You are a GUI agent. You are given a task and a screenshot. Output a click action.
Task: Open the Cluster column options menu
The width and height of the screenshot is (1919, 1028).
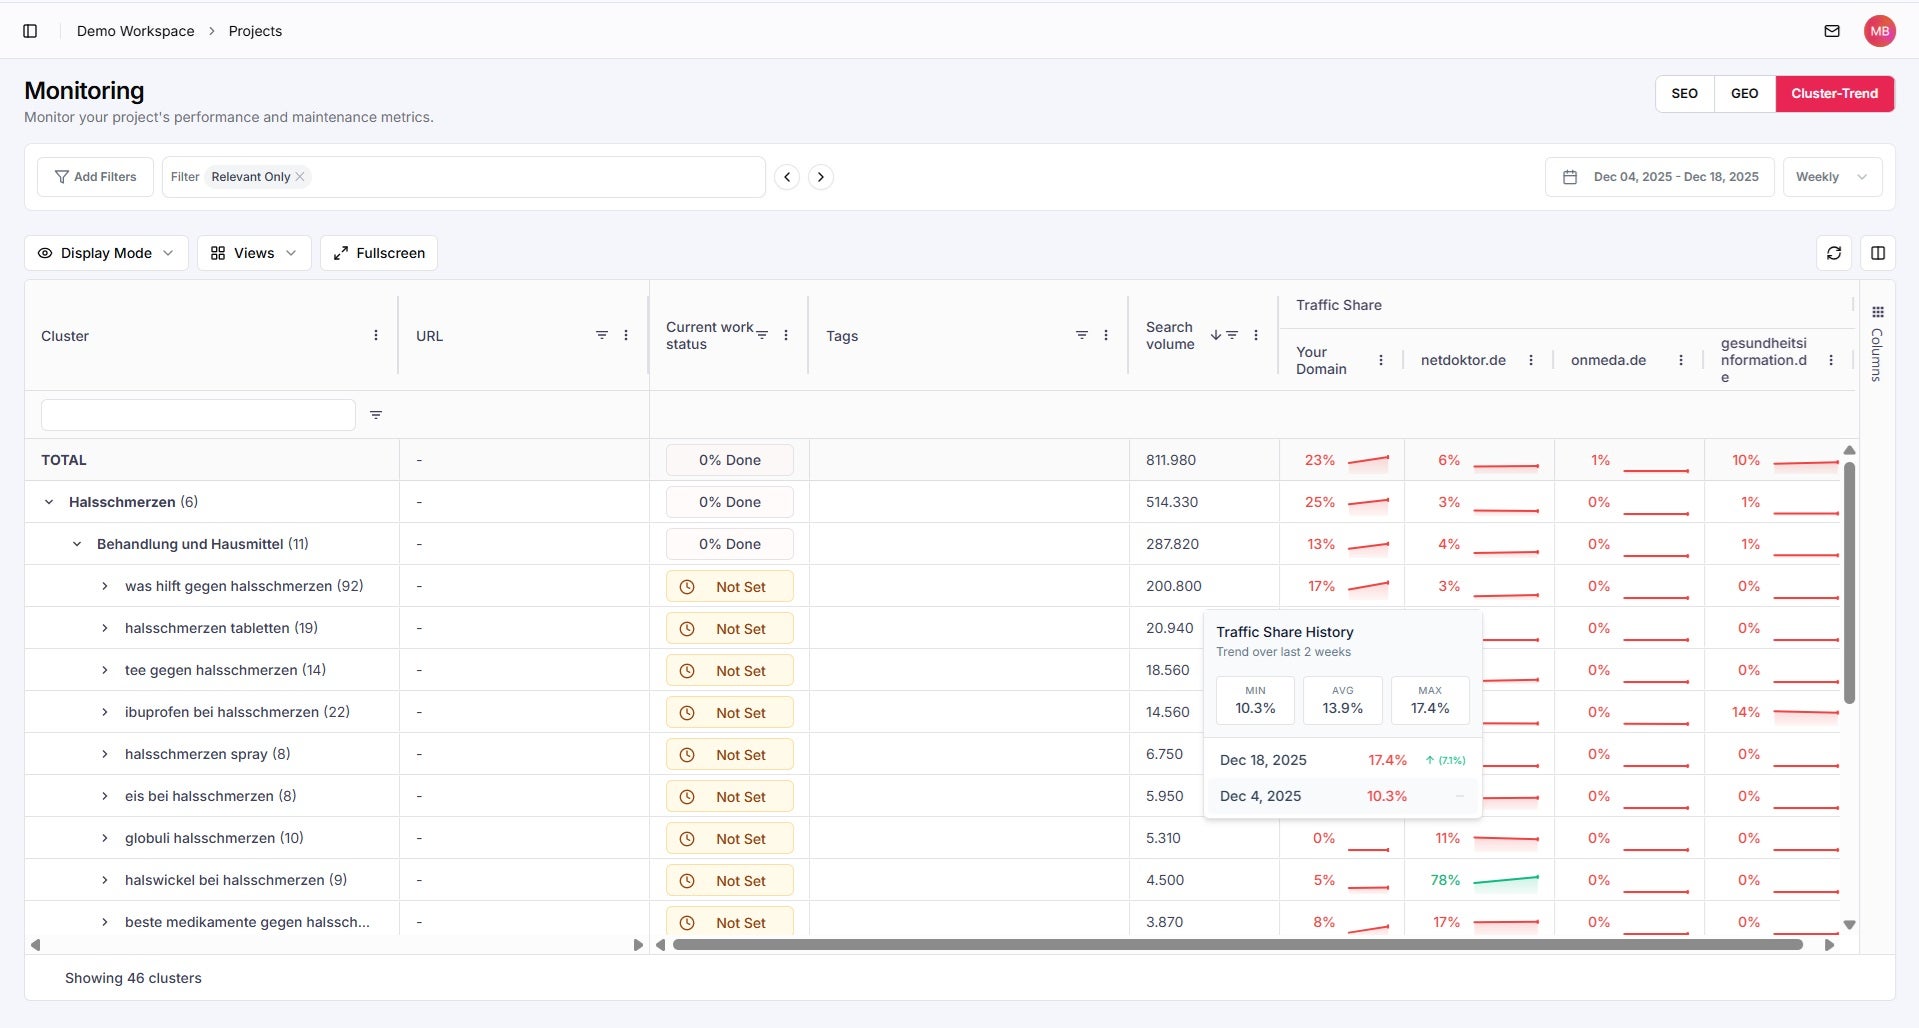tap(376, 335)
